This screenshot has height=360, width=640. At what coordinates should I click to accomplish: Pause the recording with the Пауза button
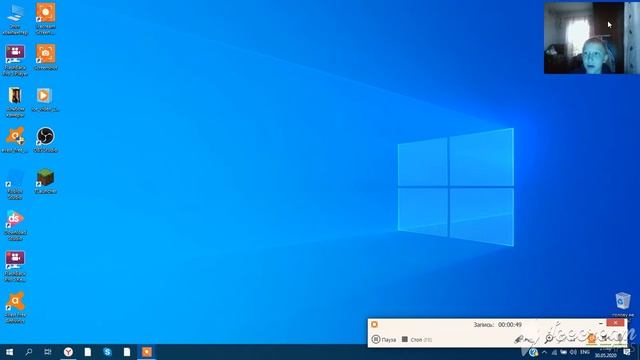pos(384,339)
